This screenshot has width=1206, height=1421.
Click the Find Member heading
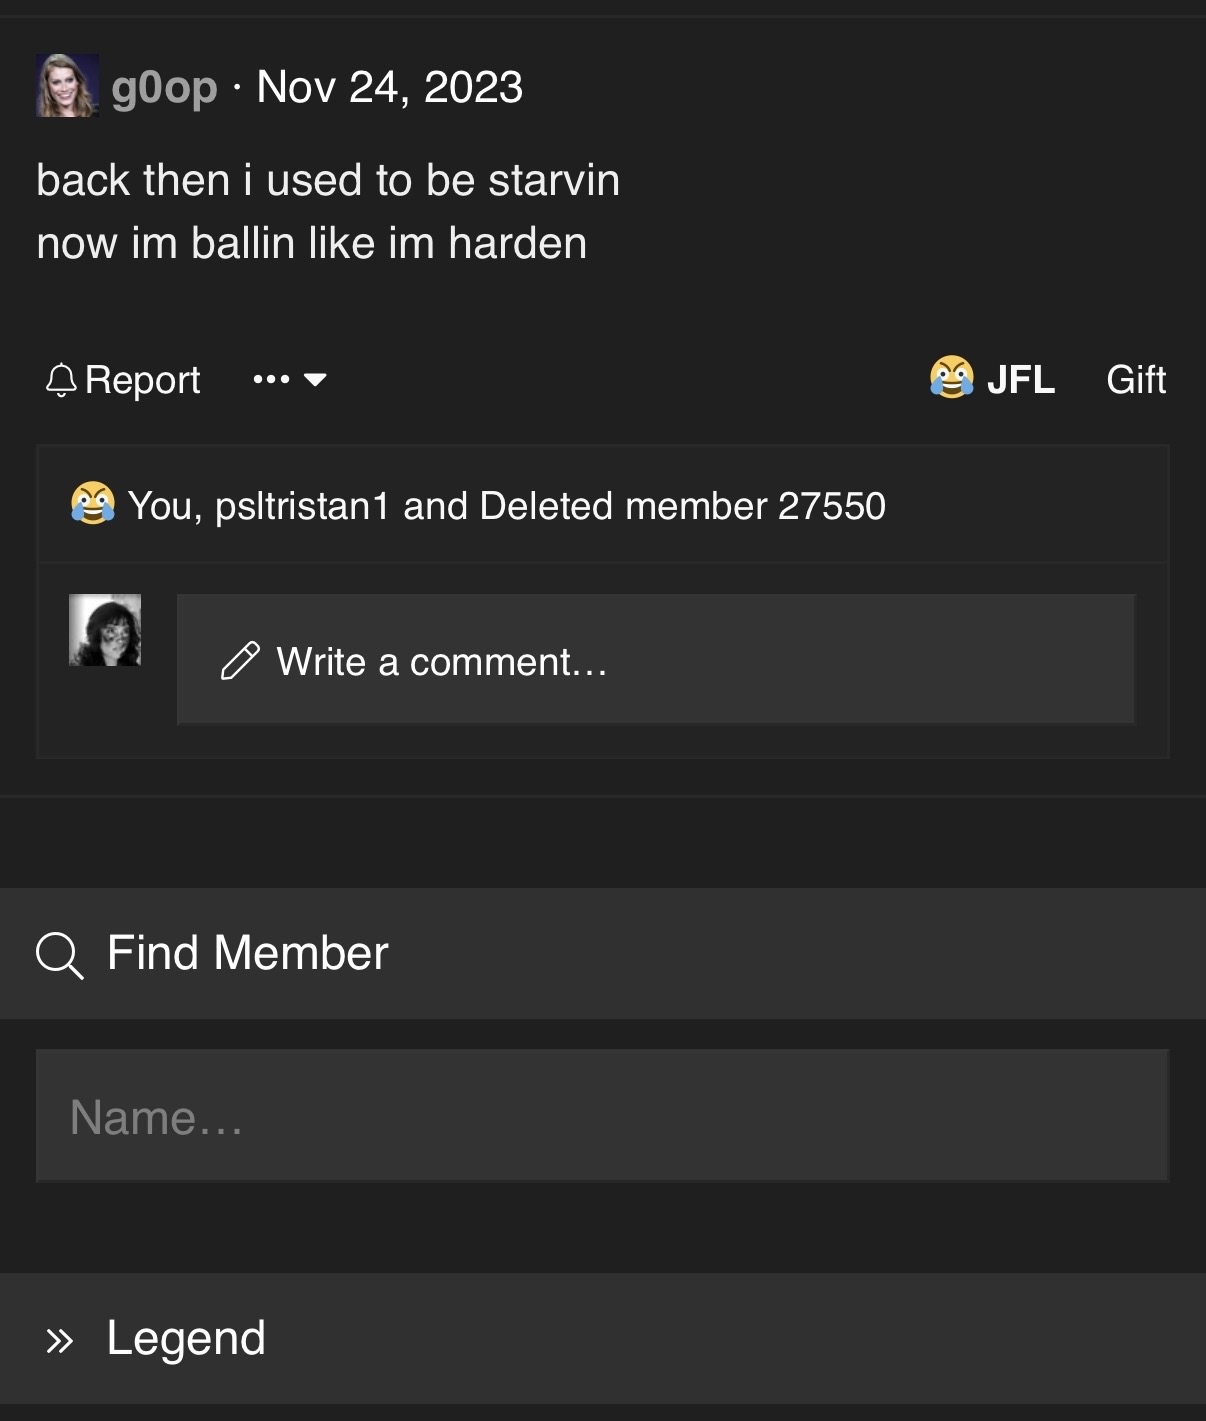[248, 953]
